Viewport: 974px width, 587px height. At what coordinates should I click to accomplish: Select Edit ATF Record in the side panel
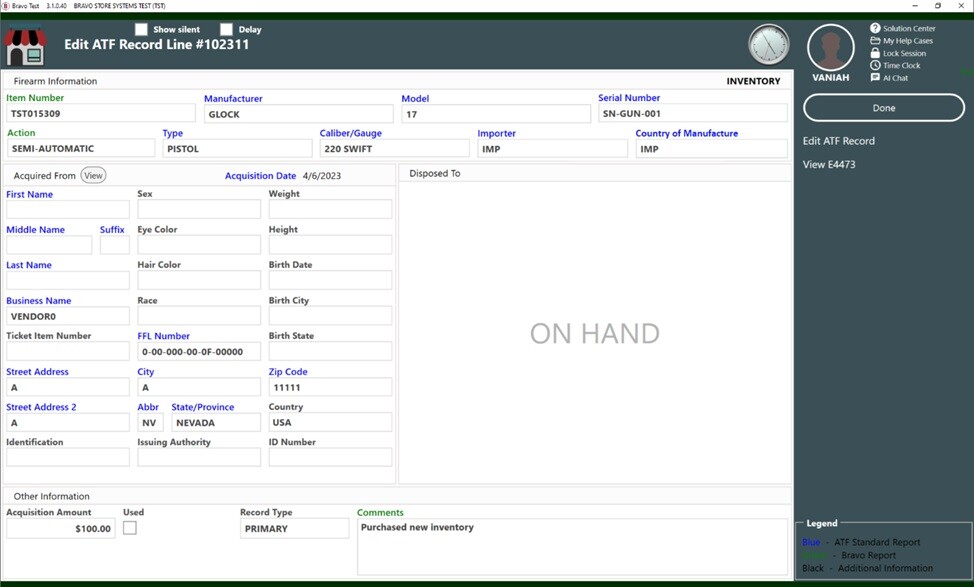click(839, 141)
